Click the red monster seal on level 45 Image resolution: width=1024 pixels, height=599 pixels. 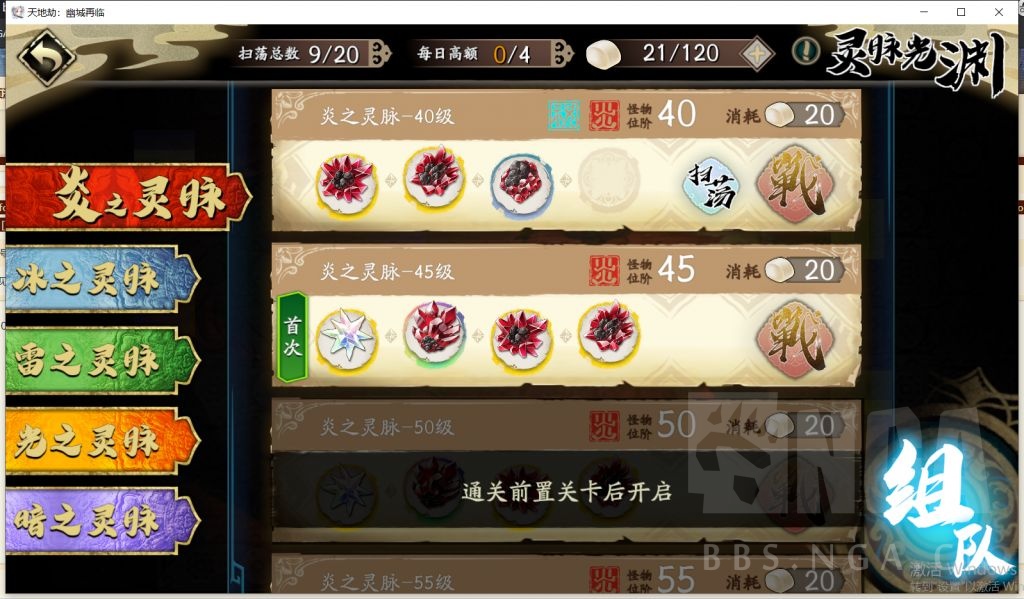point(604,270)
